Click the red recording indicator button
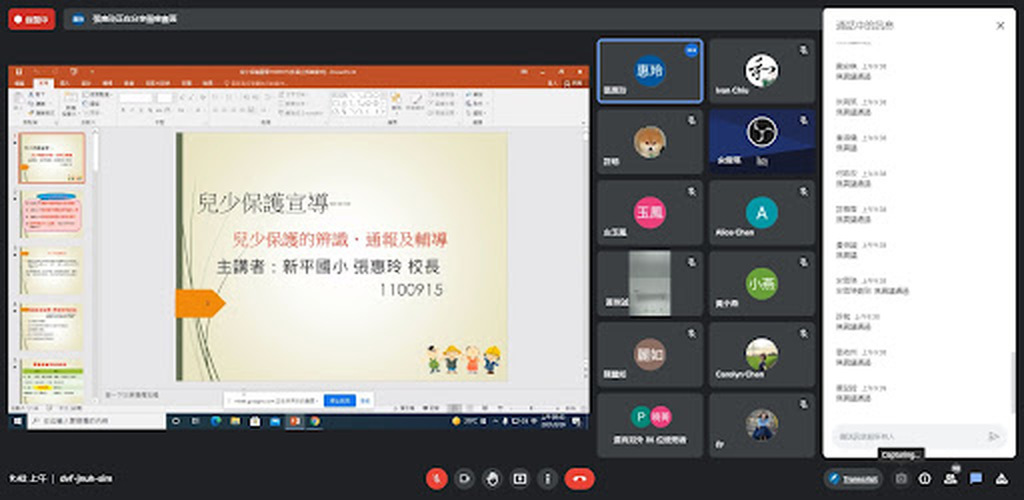 pos(31,19)
